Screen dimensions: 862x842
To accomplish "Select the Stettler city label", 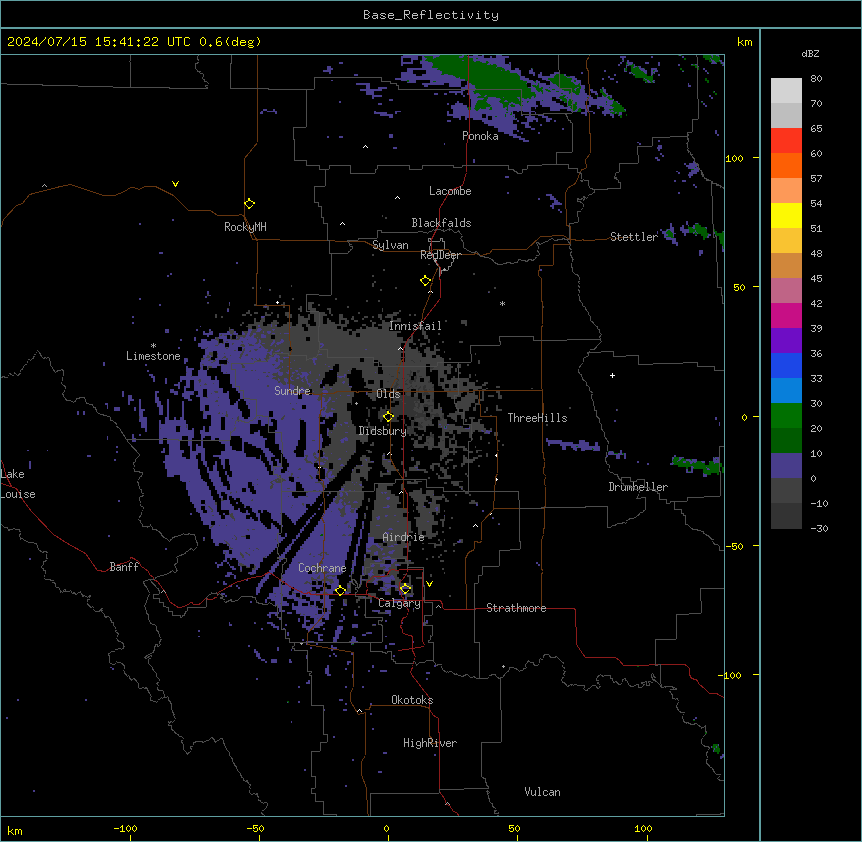I will coord(634,237).
